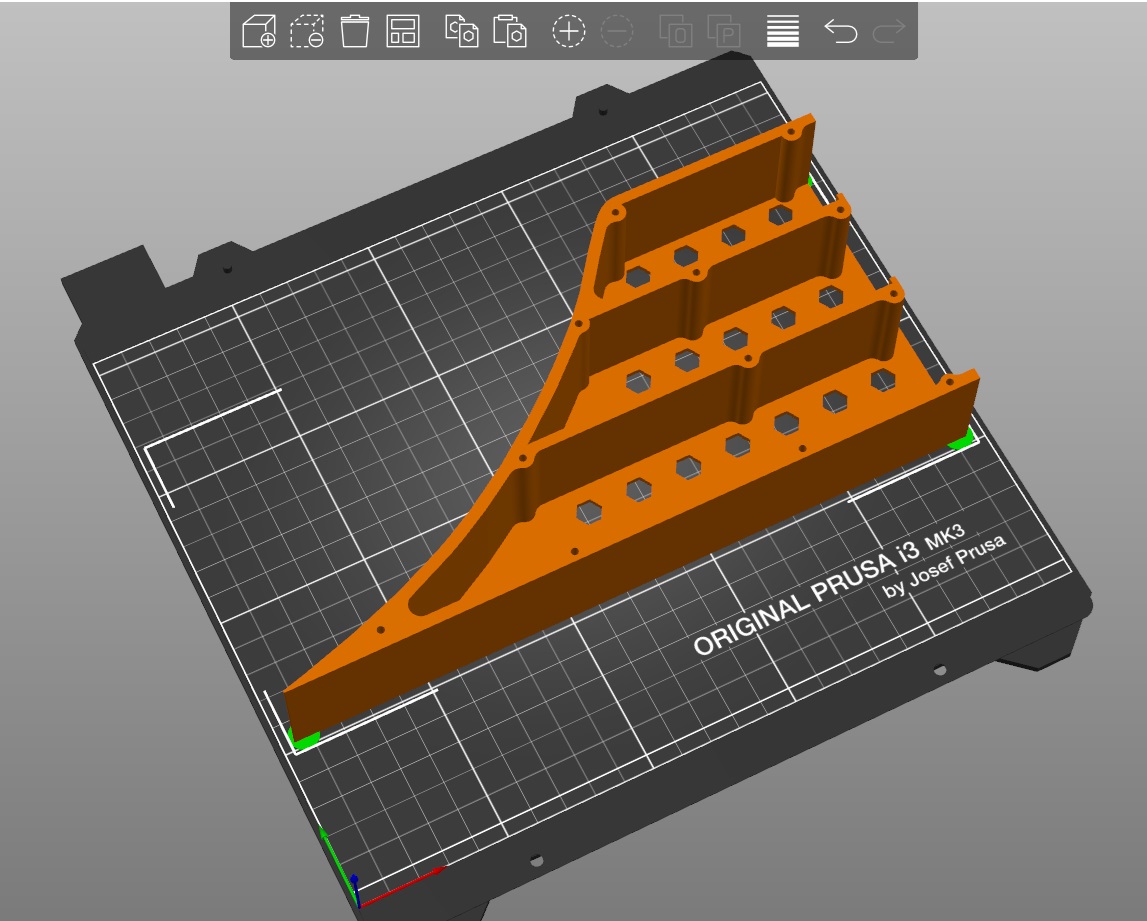Add another instance of the object
The image size is (1147, 921).
[568, 32]
